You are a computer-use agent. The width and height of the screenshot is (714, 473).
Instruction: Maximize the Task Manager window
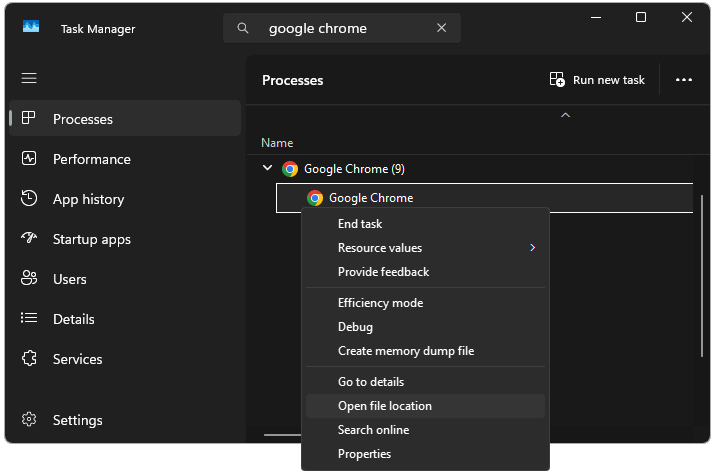coord(641,18)
